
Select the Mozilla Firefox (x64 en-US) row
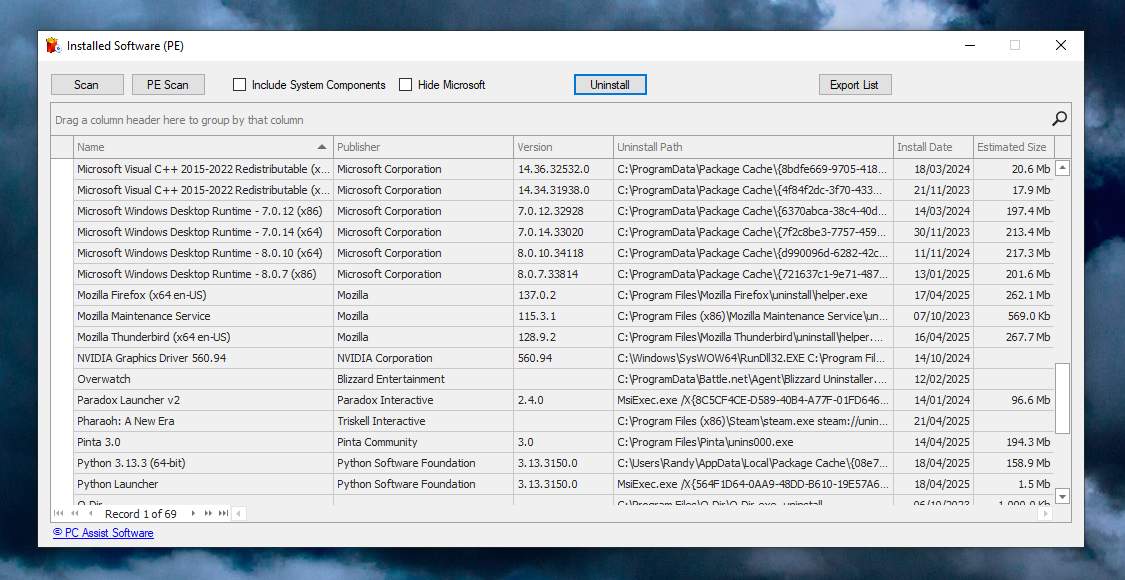(564, 295)
